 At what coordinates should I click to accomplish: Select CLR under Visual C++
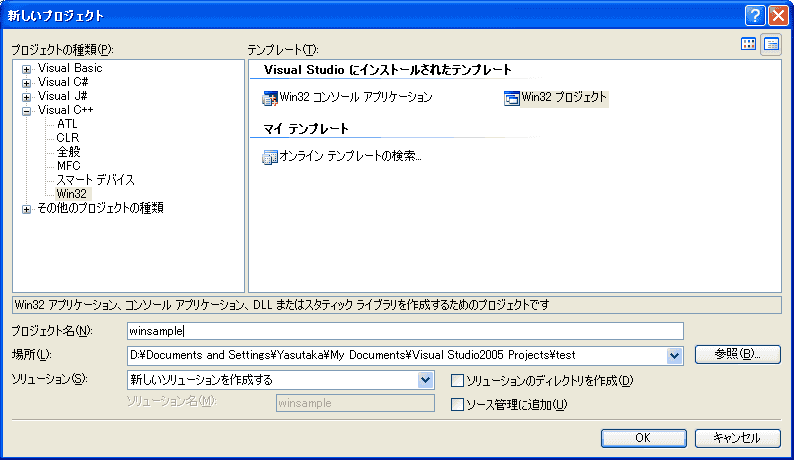point(67,138)
